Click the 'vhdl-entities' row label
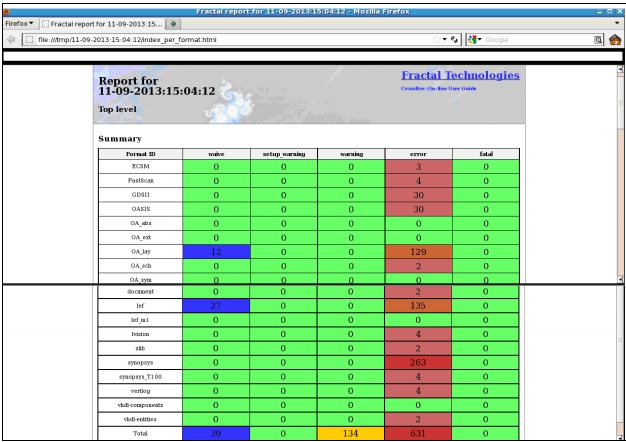The width and height of the screenshot is (626, 442). tap(140, 419)
